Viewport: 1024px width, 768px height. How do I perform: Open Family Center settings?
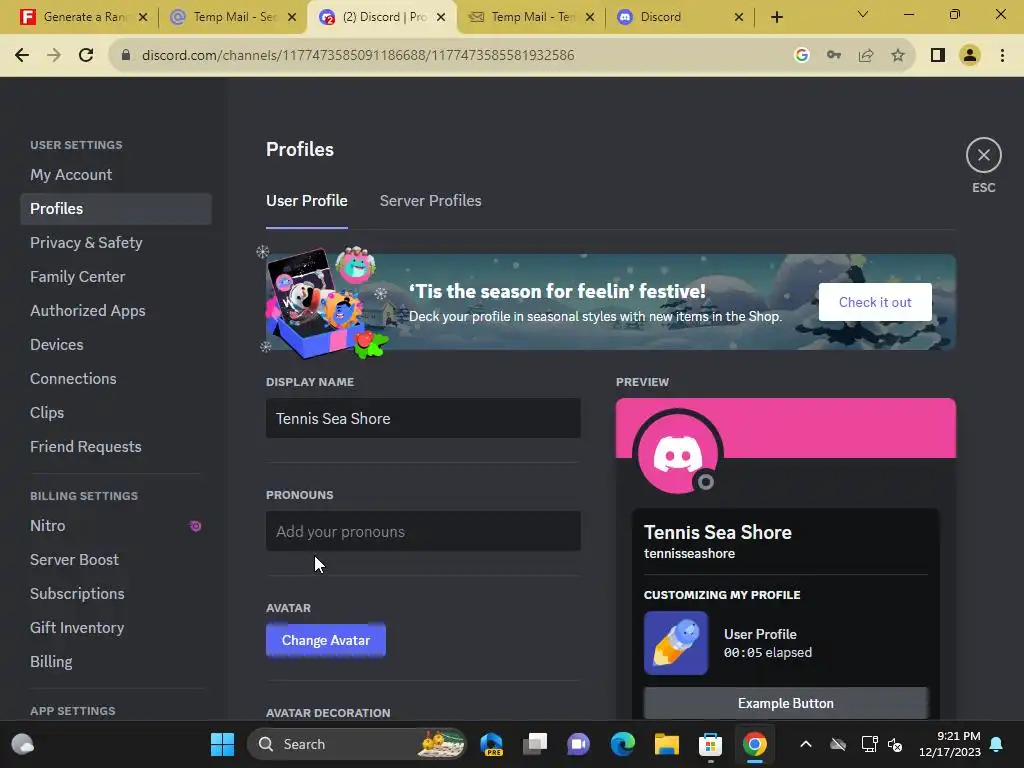[116, 276]
